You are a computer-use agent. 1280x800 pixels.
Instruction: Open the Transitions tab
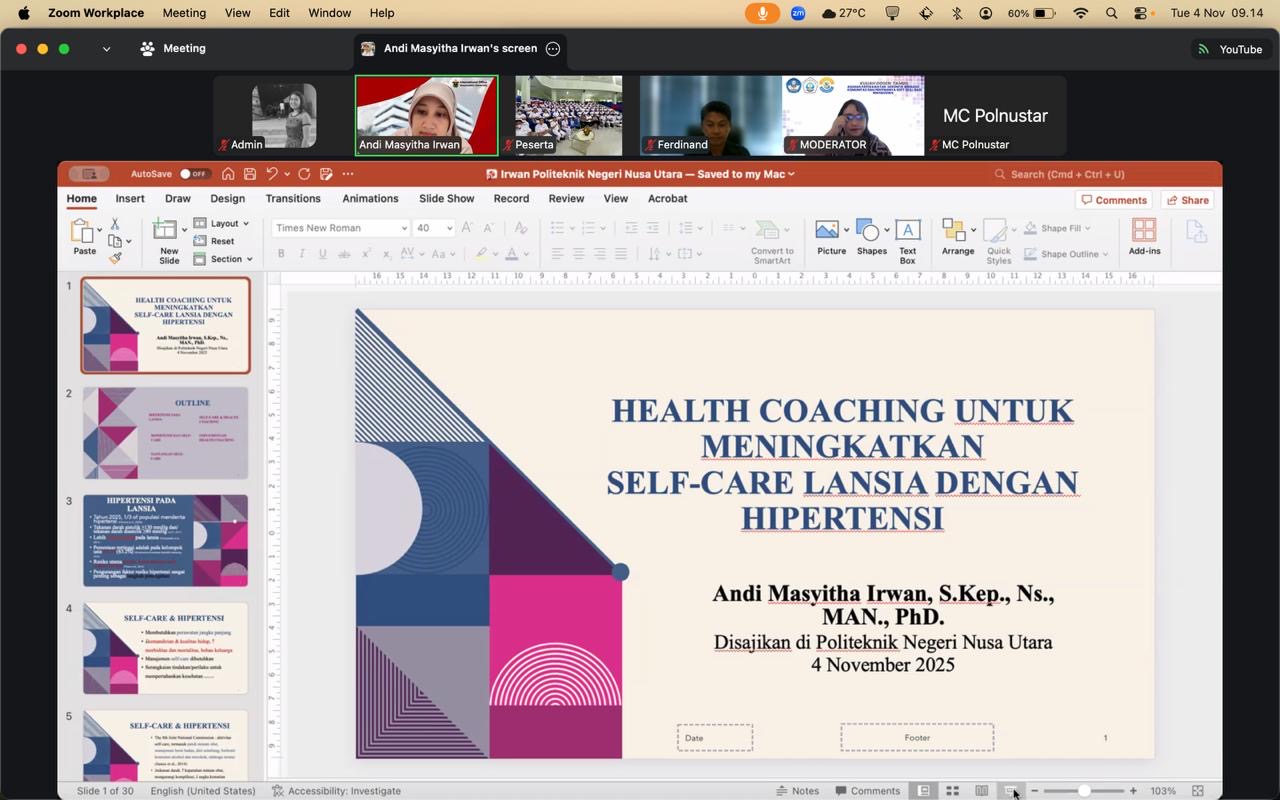point(293,198)
